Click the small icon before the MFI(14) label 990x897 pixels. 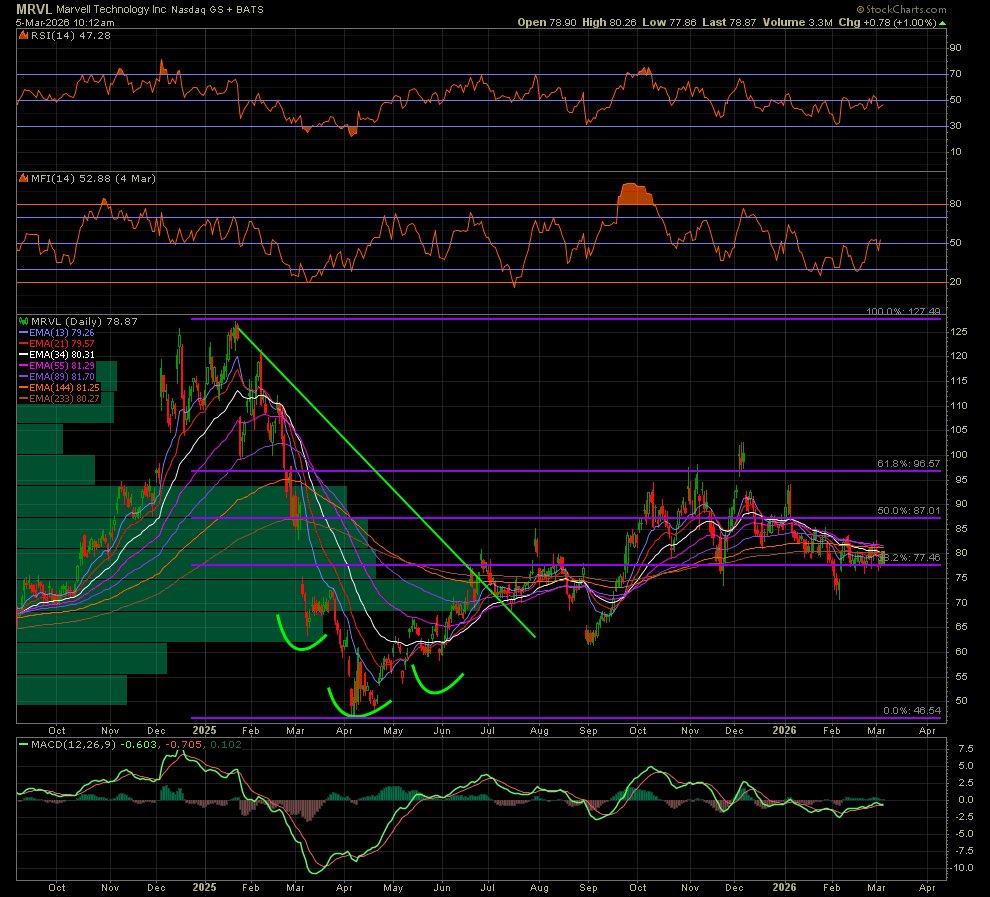tap(24, 179)
